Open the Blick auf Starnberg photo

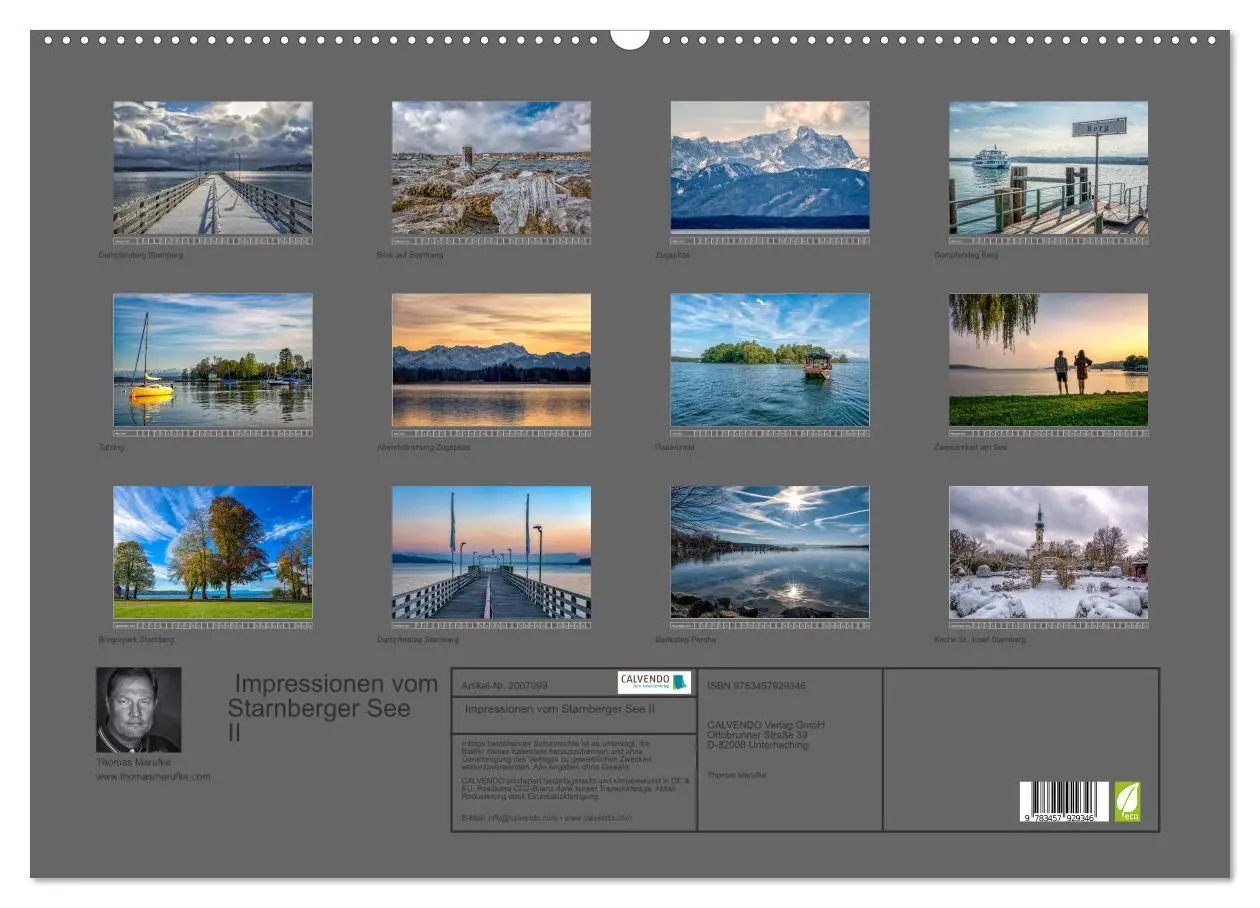click(x=491, y=167)
